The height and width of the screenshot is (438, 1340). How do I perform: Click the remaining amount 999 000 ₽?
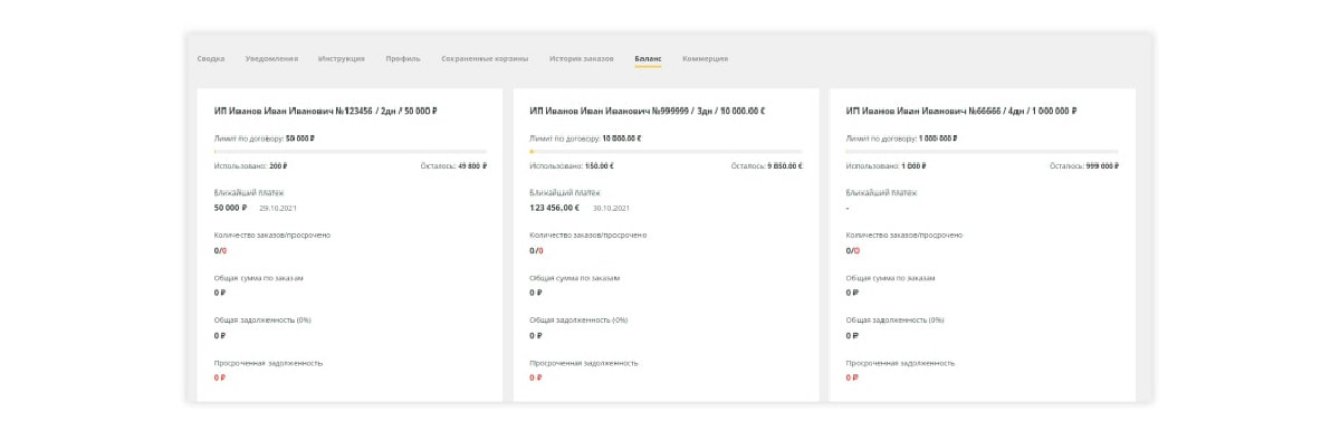point(1102,166)
